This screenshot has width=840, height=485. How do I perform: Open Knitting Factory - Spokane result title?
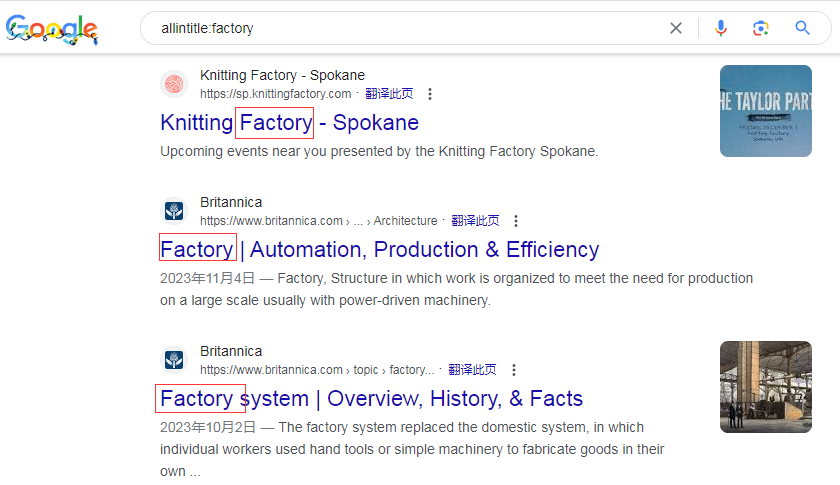pos(289,123)
